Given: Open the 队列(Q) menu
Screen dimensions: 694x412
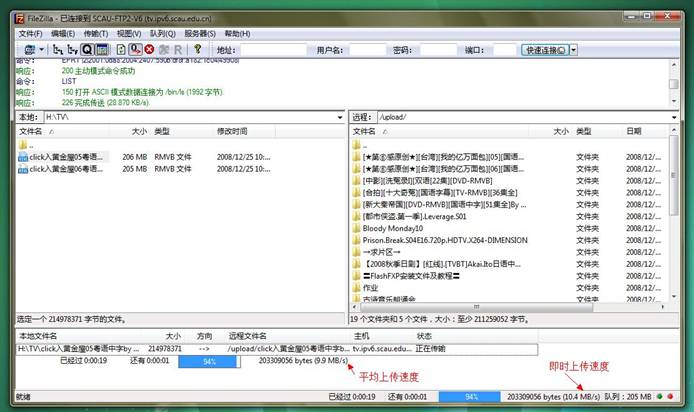Looking at the screenshot, I should click(x=162, y=34).
